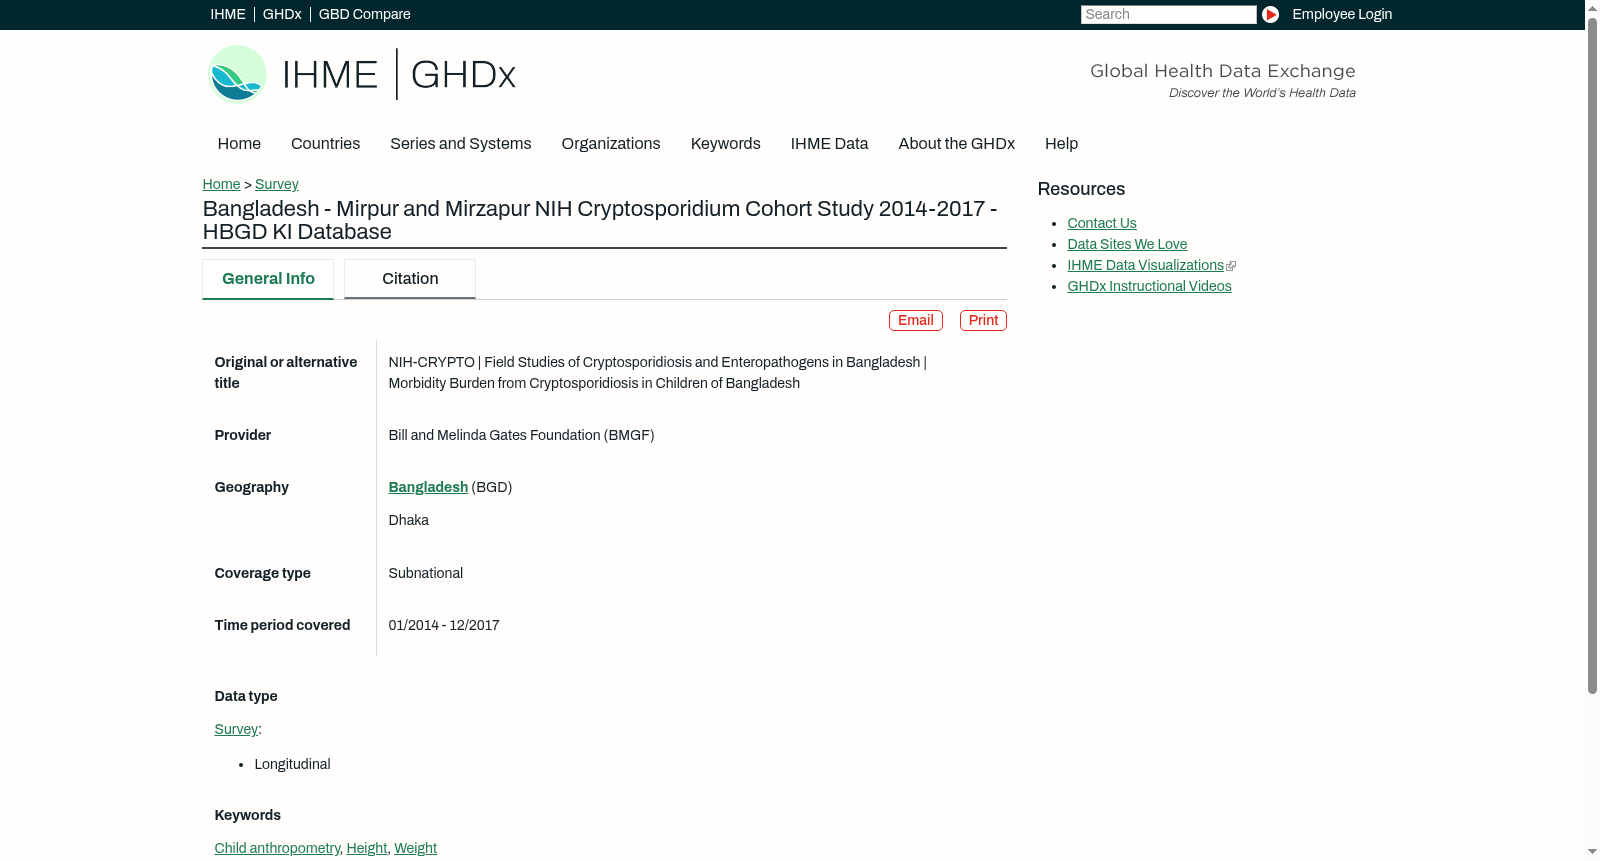Click the 'Subnational' coverage type value
The image size is (1600, 861).
tap(426, 573)
